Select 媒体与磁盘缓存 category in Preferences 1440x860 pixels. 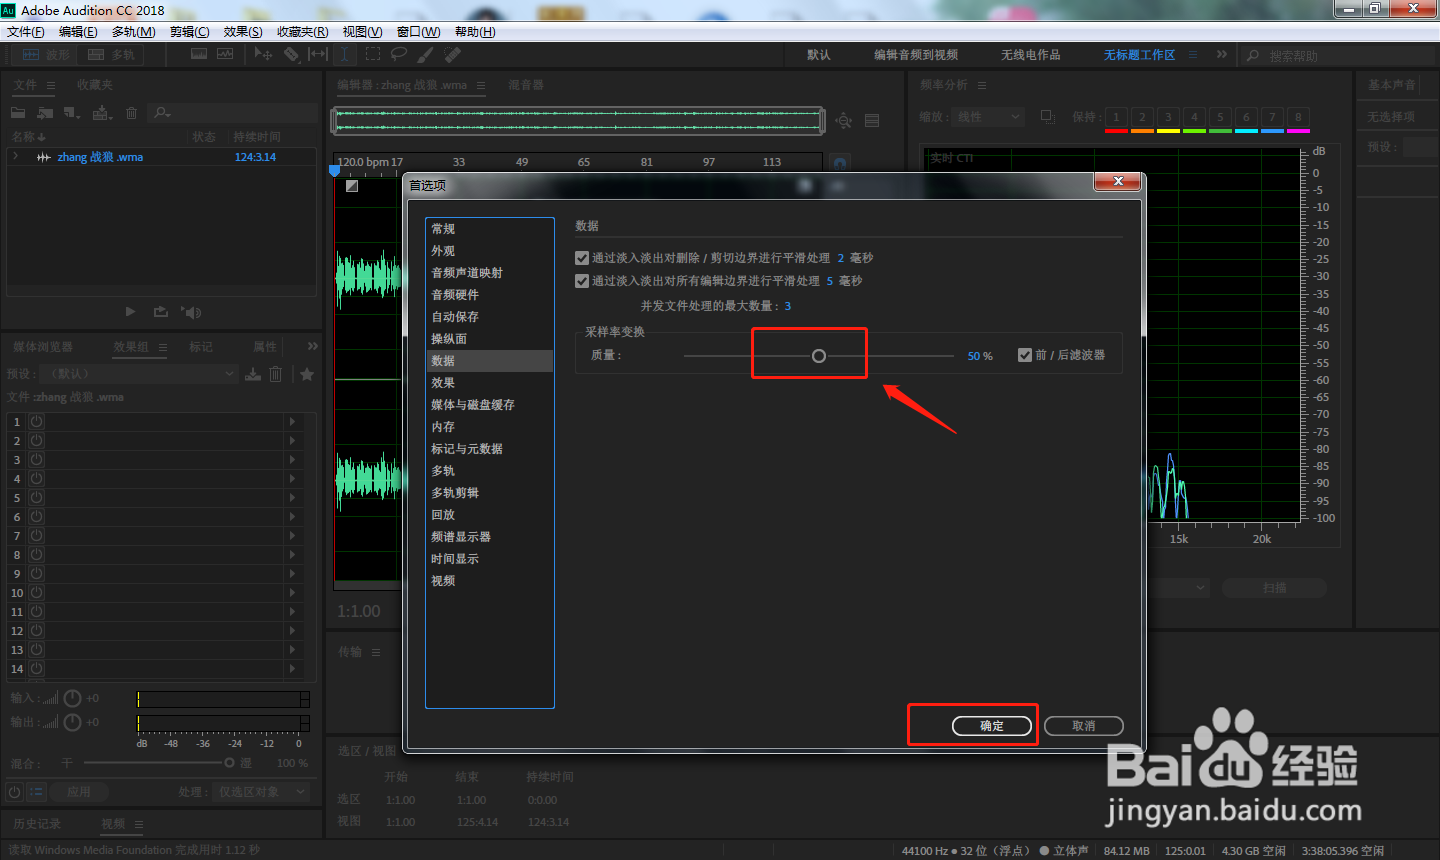pyautogui.click(x=489, y=405)
